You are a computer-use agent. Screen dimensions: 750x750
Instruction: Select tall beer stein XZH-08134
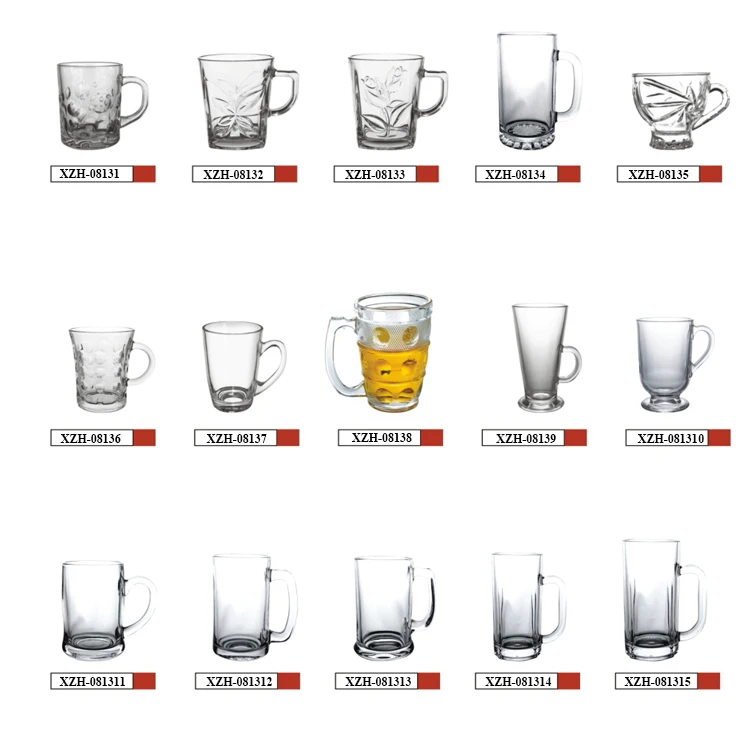pos(540,91)
